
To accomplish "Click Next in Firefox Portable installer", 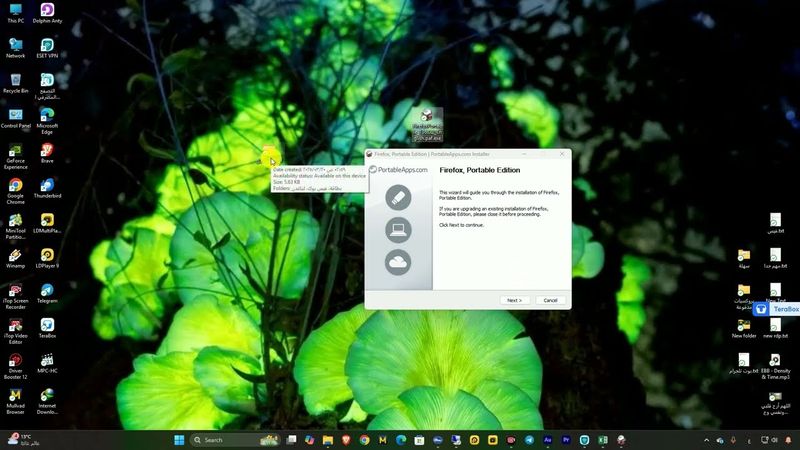I will click(x=513, y=300).
